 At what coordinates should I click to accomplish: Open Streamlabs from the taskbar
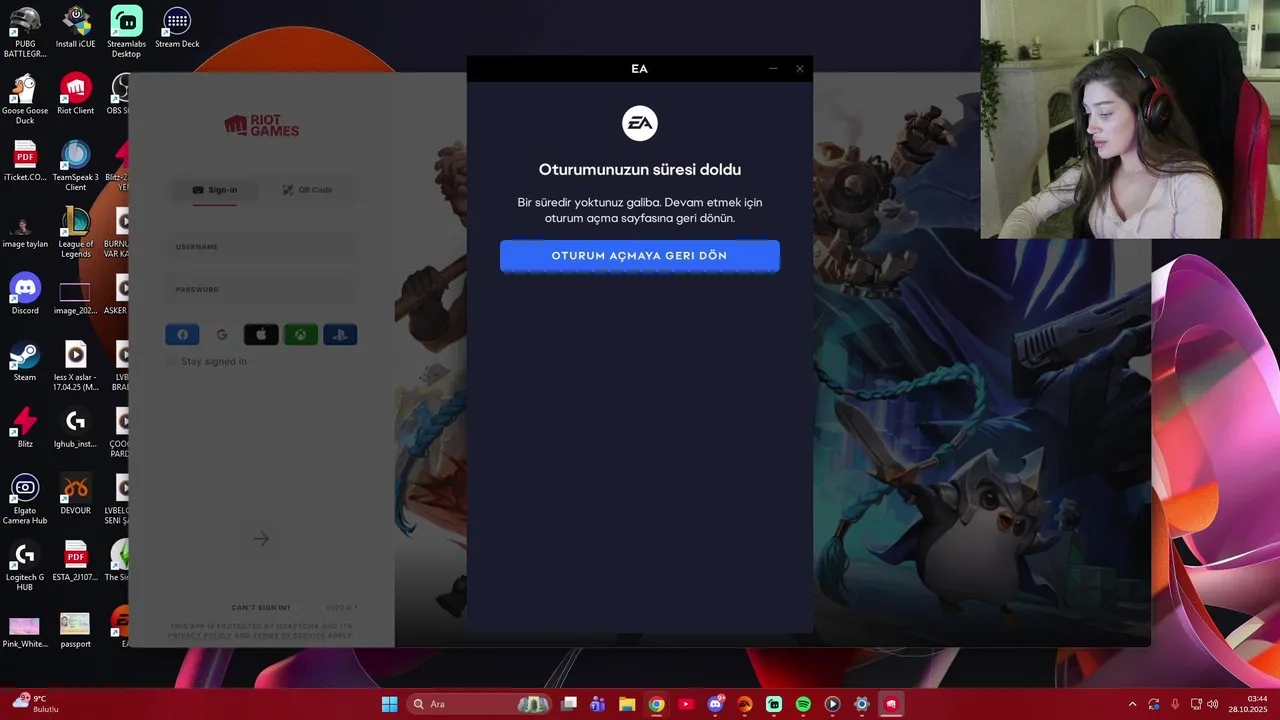(x=773, y=704)
